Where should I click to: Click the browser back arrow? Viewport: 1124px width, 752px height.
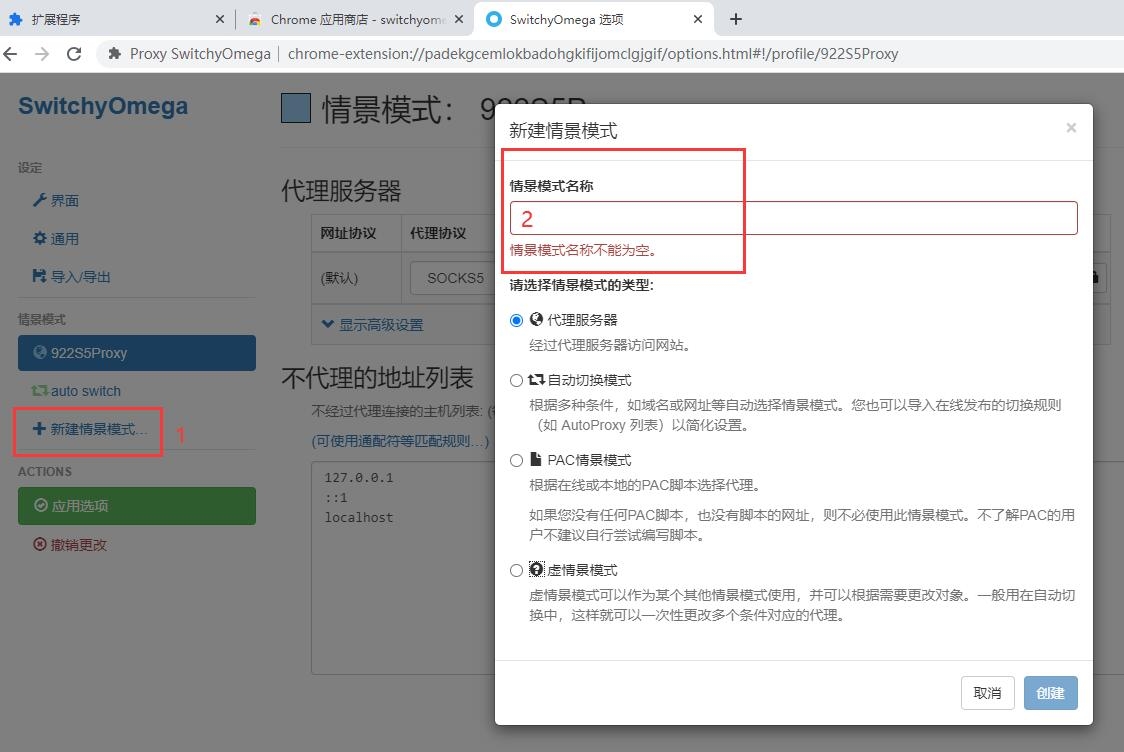pyautogui.click(x=11, y=54)
